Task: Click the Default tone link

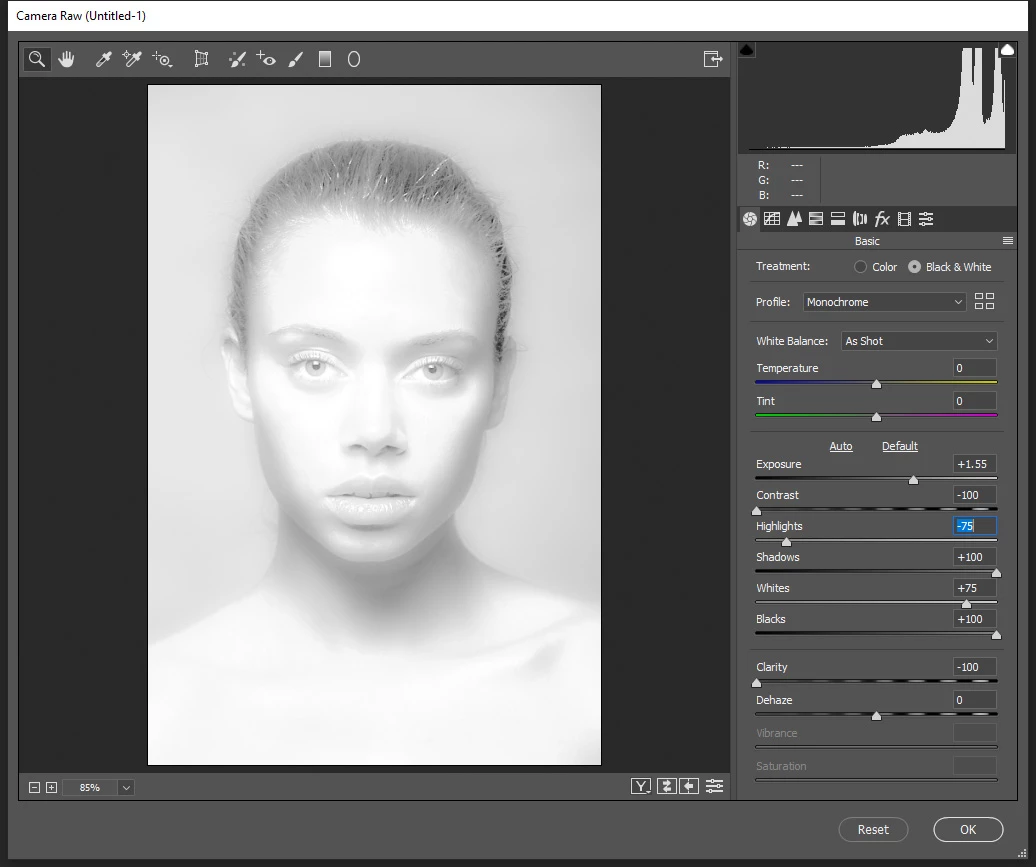Action: (900, 446)
